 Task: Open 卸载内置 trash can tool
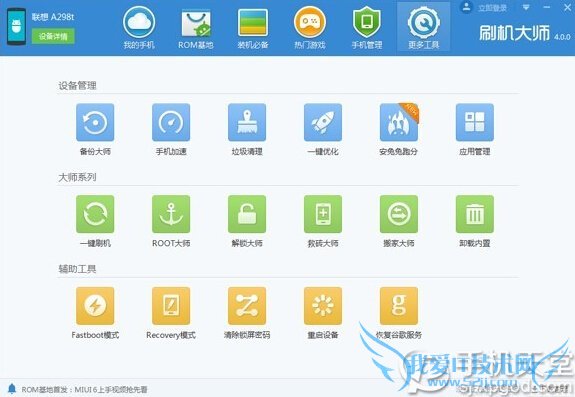[x=475, y=214]
